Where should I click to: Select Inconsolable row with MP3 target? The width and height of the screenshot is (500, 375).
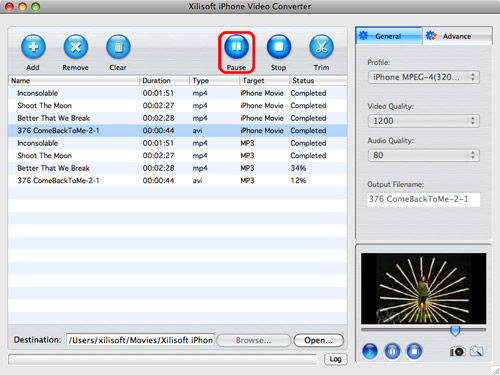(177, 143)
